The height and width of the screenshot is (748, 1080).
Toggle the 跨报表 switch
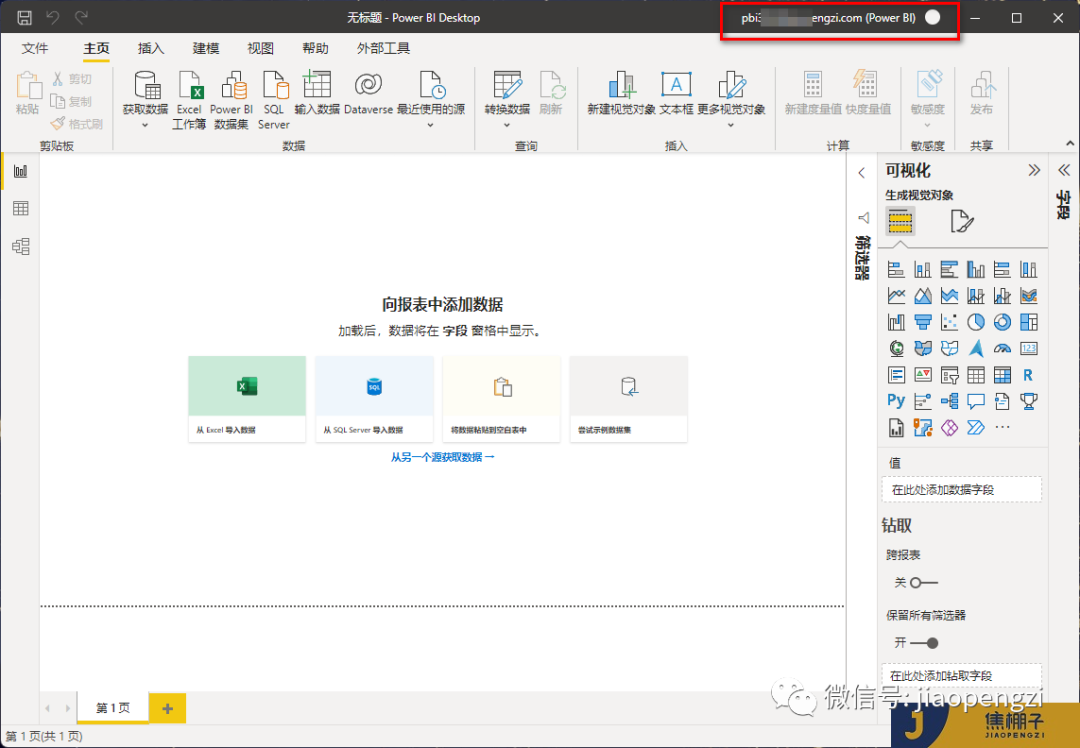[x=924, y=583]
